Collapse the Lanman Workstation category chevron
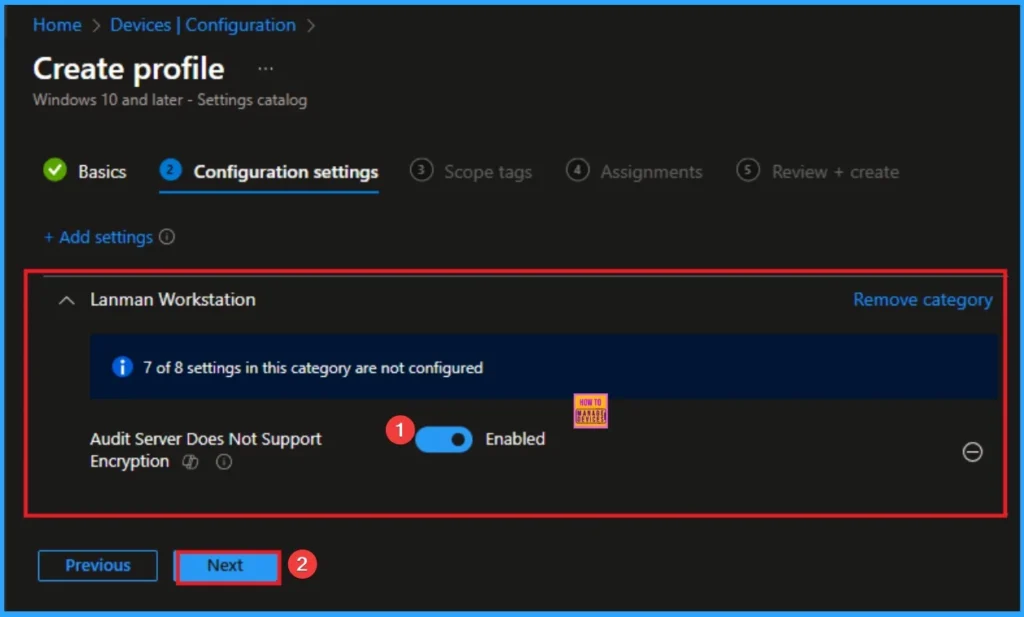Screen dimensions: 1024x617 pyautogui.click(x=67, y=300)
